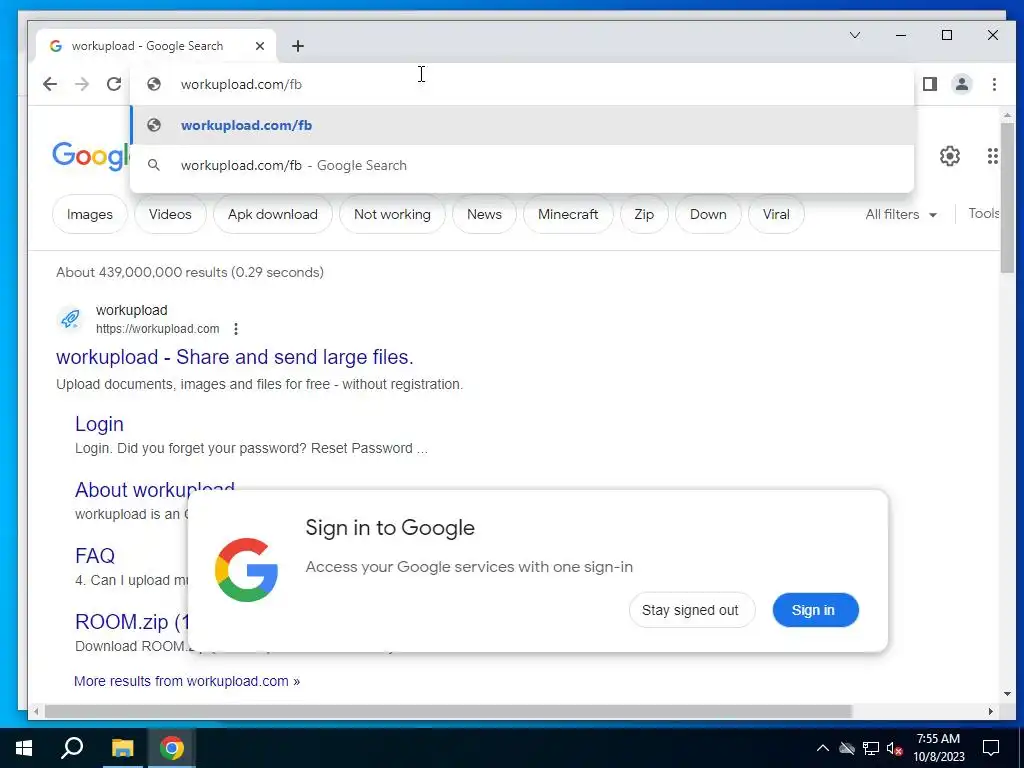Open Chrome side panel
This screenshot has width=1024, height=768.
[930, 84]
